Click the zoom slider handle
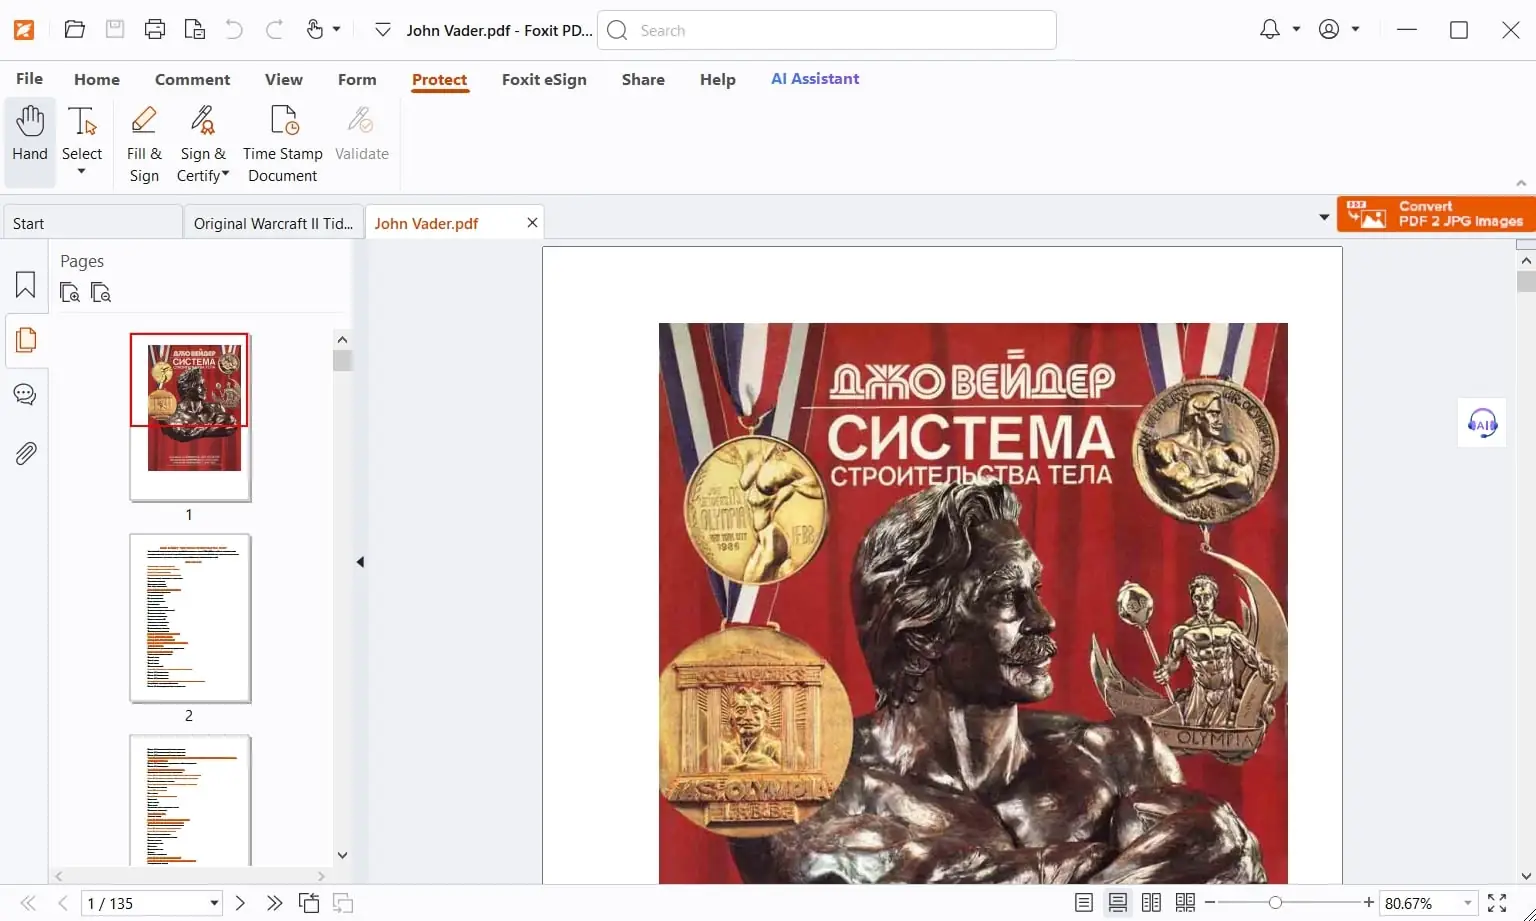The width and height of the screenshot is (1536, 921). pyautogui.click(x=1275, y=903)
